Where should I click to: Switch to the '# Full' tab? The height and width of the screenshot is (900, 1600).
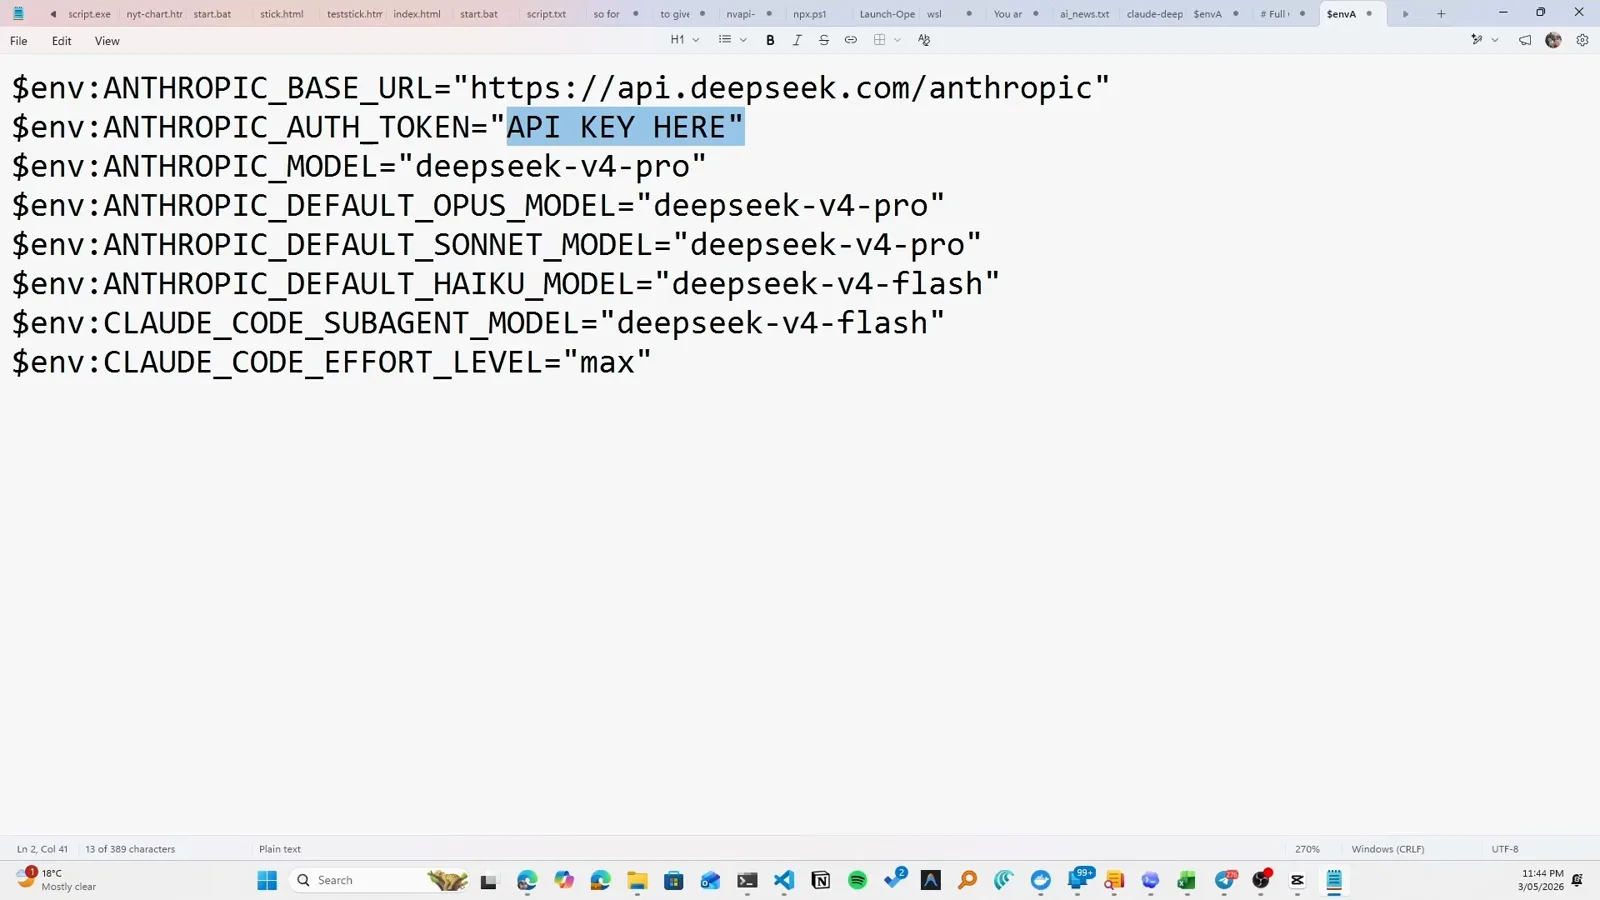coord(1274,14)
